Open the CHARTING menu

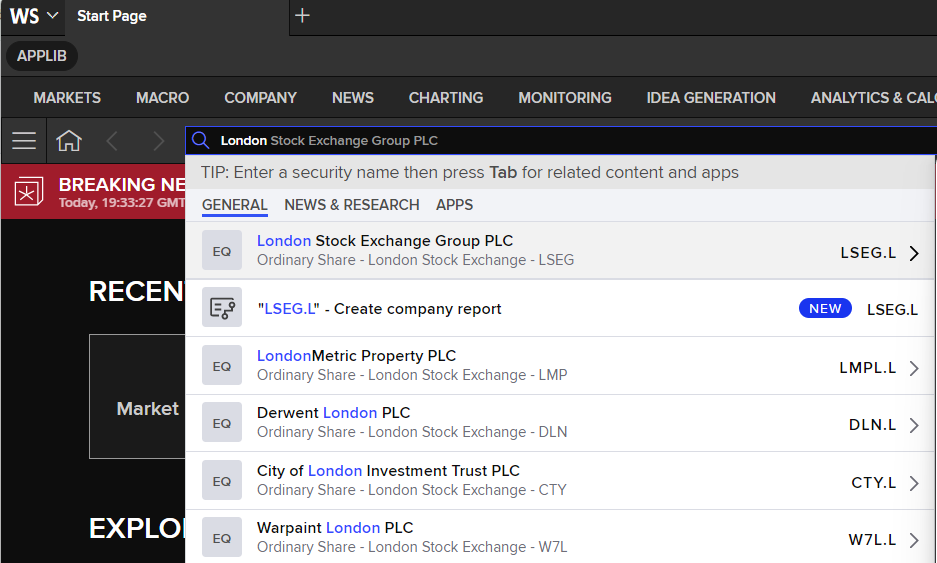(446, 97)
